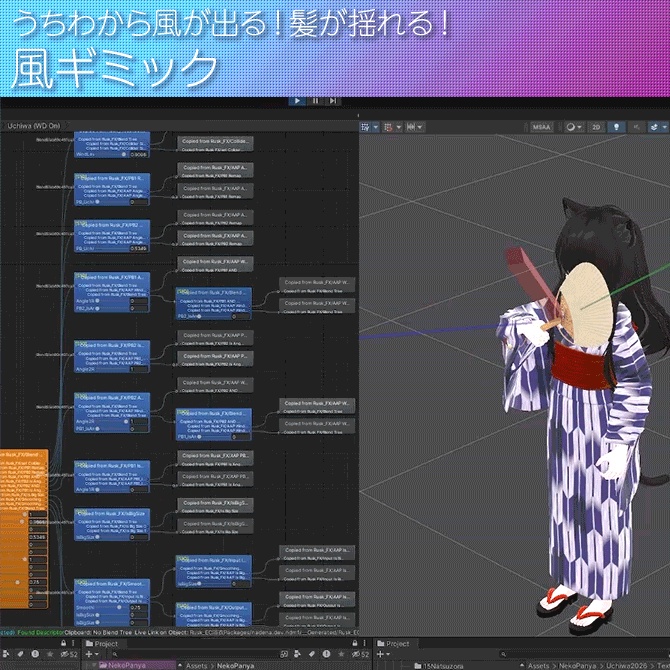Click the 0.75 field in Smoot... node
The height and width of the screenshot is (670, 670).
138,607
